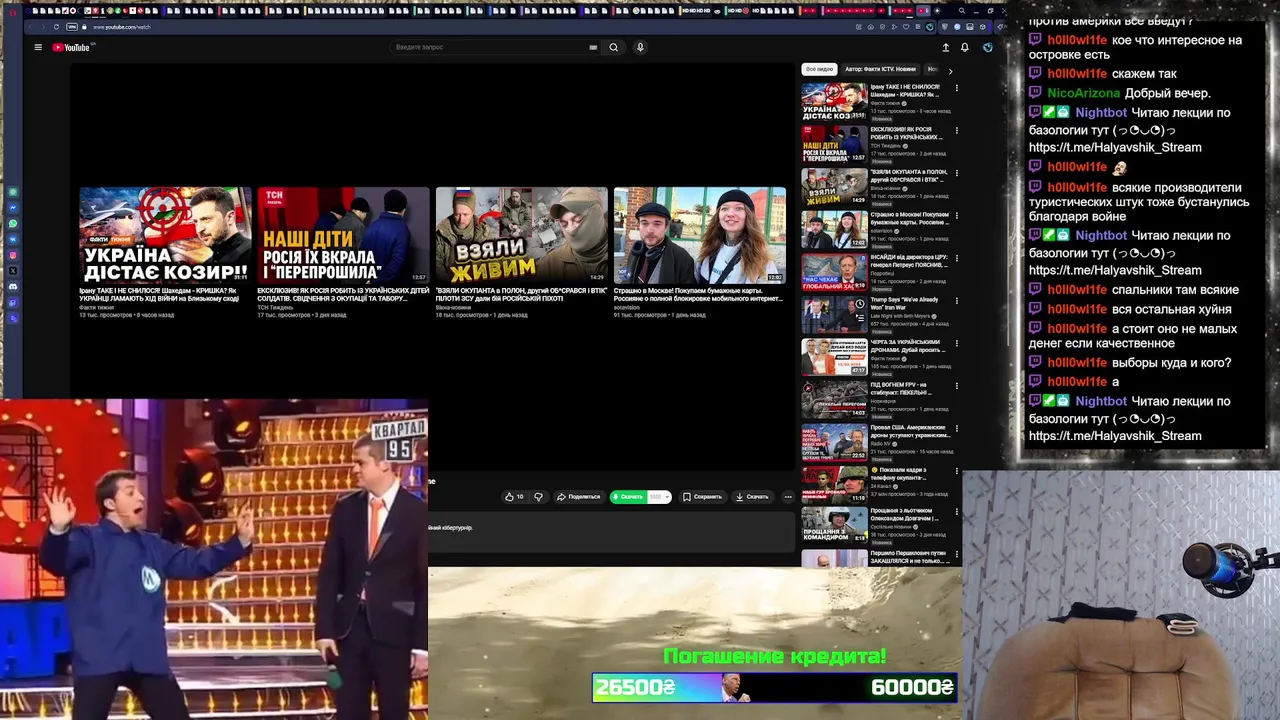Click the 'Погашение кредита!' donation progress bar
Viewport: 1280px width, 720px height.
point(775,688)
